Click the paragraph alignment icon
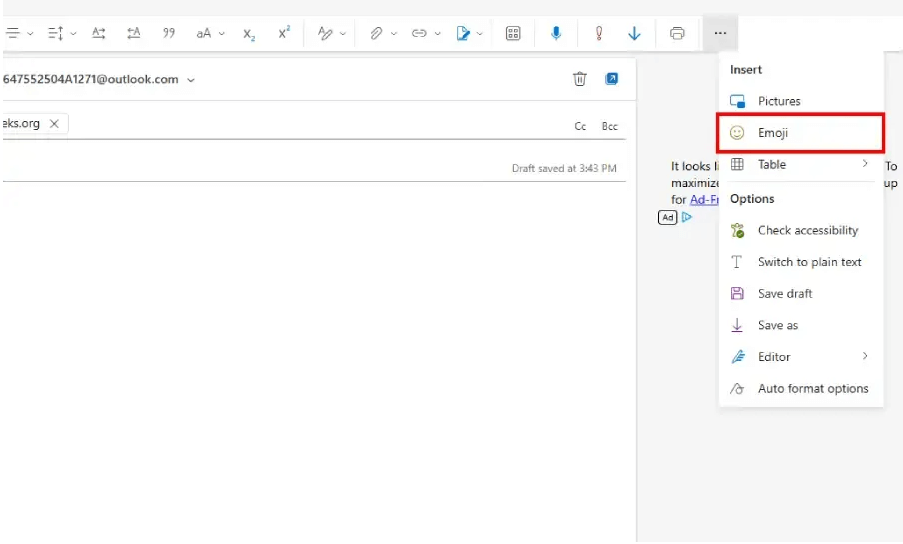903x544 pixels. point(12,33)
